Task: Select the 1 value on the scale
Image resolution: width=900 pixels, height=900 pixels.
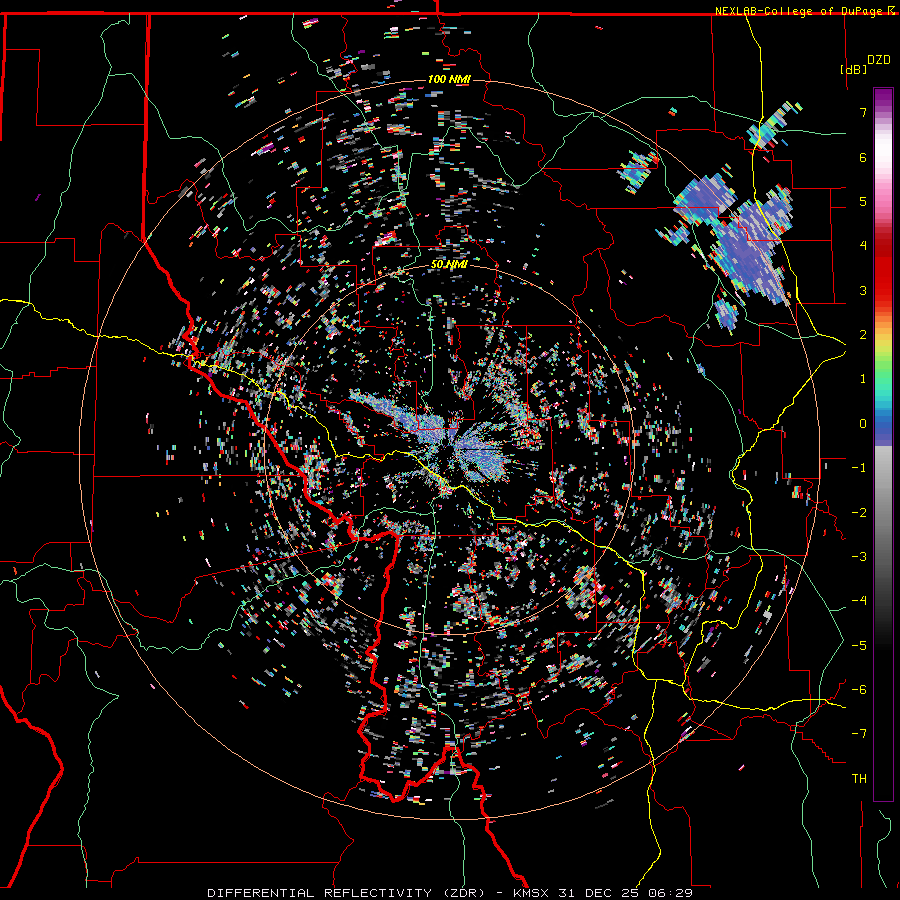Action: coord(863,379)
